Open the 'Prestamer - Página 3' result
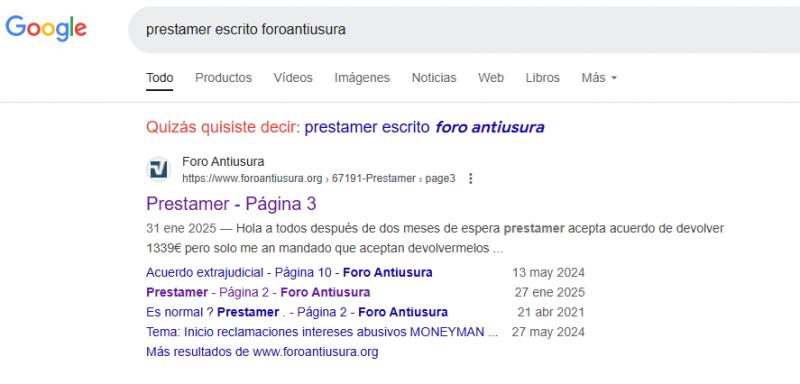This screenshot has width=800, height=384. (231, 204)
